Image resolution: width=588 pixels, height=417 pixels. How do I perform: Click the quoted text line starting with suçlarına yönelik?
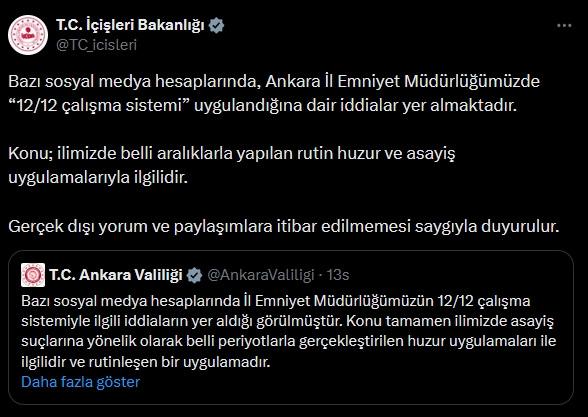point(288,341)
